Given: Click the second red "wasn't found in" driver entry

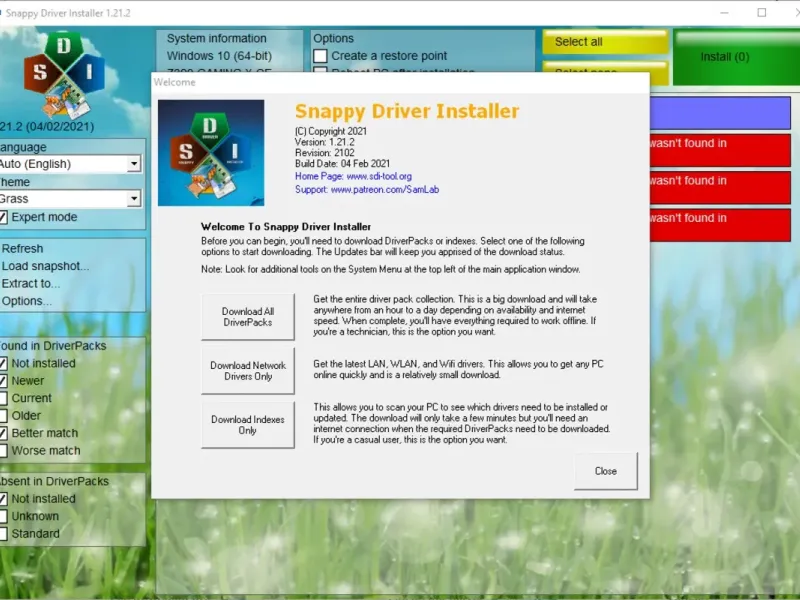Looking at the screenshot, I should click(720, 188).
